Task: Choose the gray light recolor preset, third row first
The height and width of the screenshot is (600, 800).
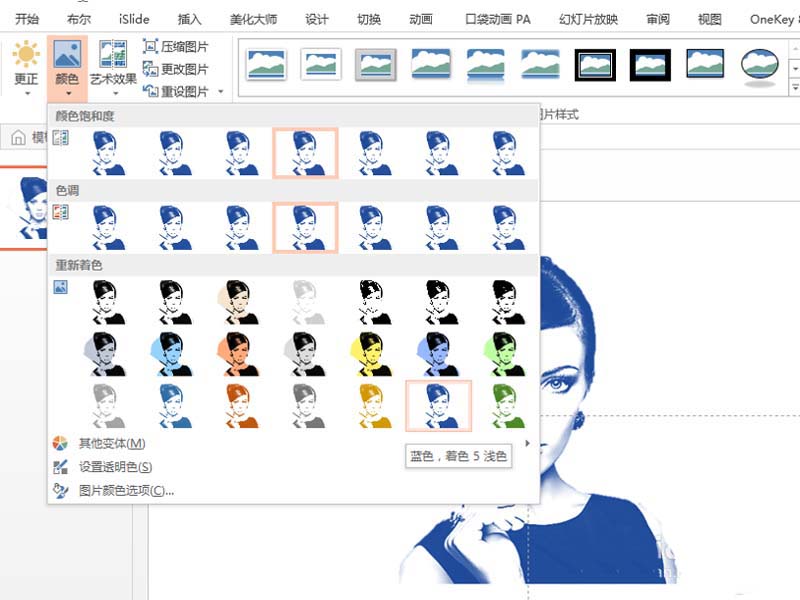Action: click(x=106, y=406)
